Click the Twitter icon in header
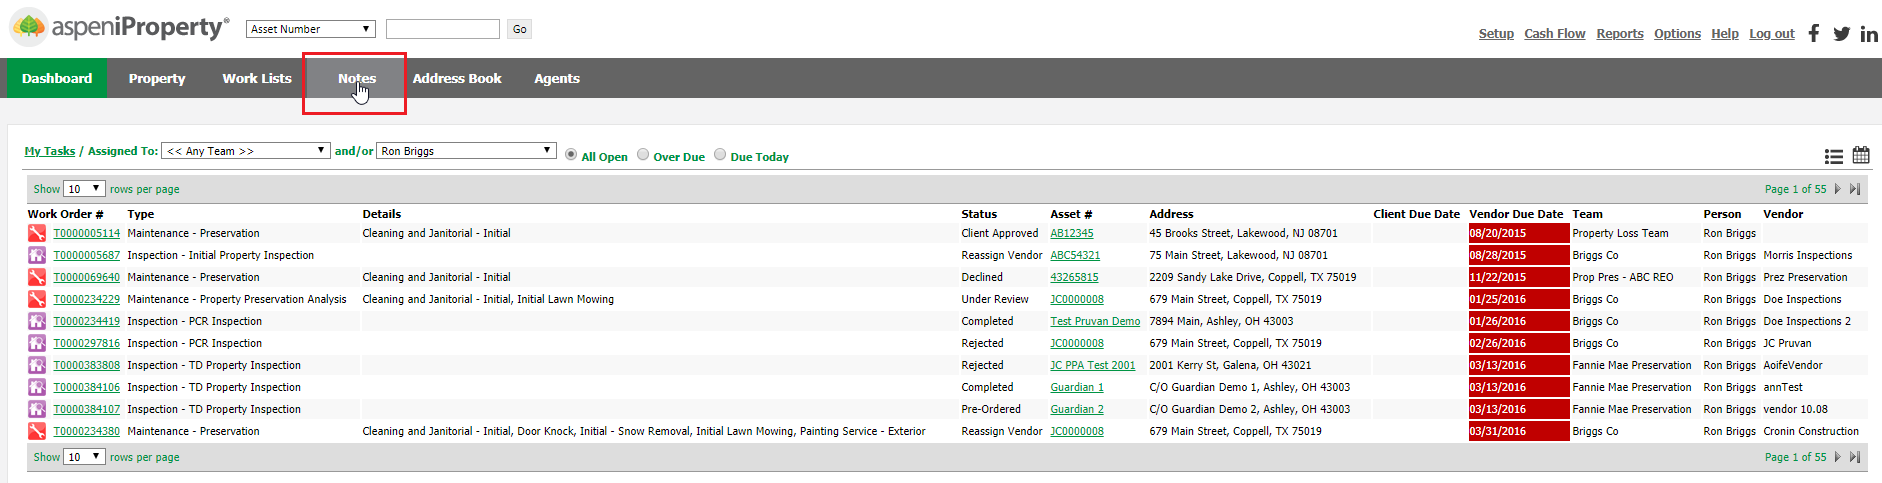The height and width of the screenshot is (483, 1882). 1841,34
